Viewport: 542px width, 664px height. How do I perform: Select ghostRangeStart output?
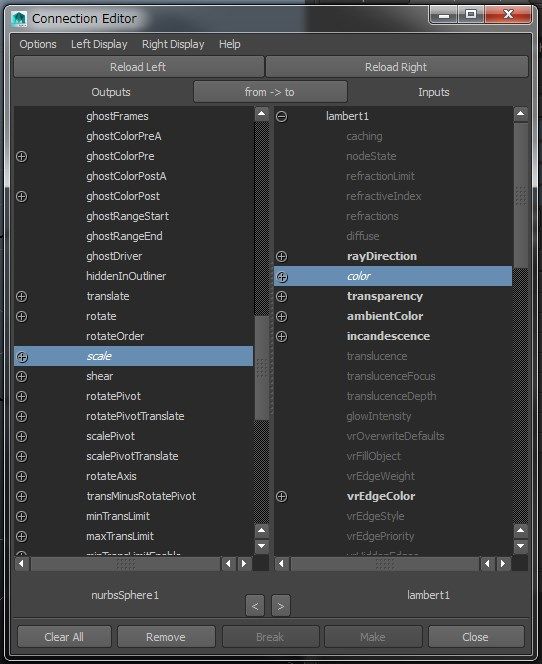coord(127,216)
